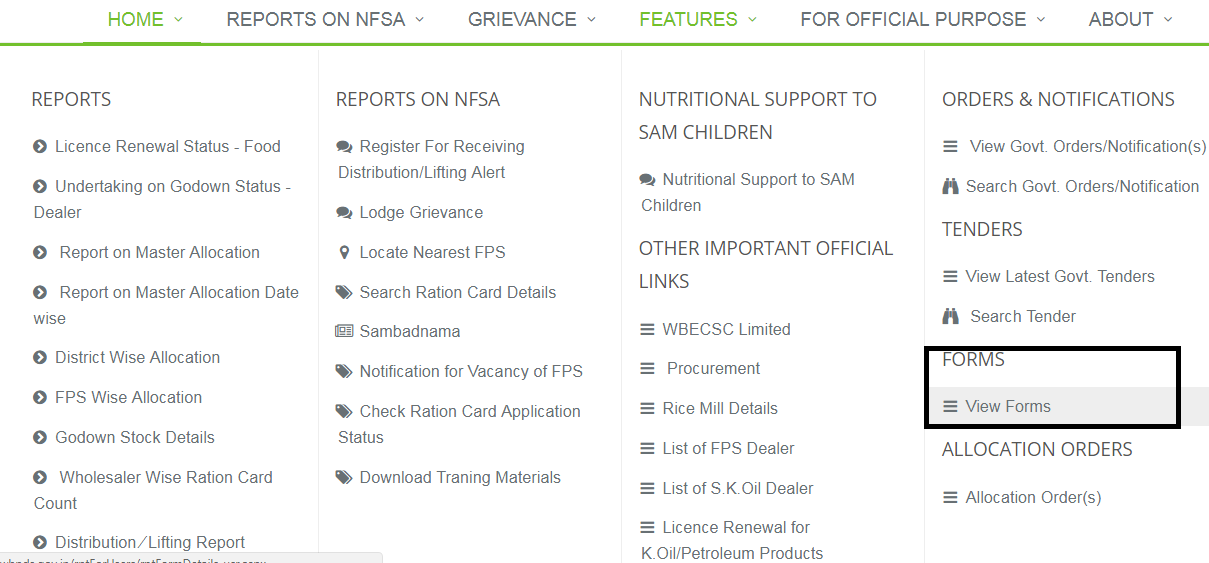Click binoculars icon beside Search Tender

(x=951, y=317)
